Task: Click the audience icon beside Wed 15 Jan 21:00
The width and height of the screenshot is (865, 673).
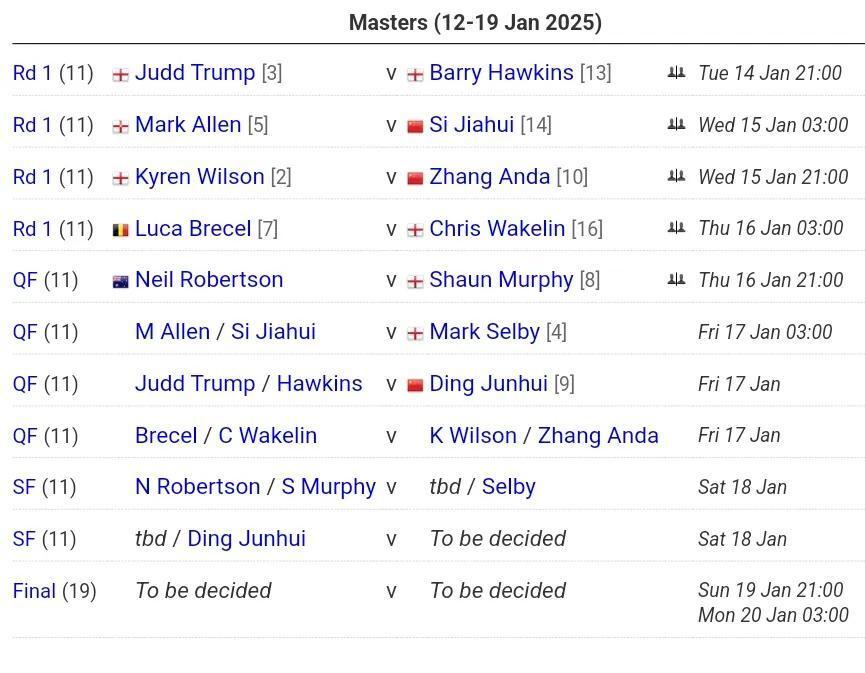Action: (x=676, y=177)
